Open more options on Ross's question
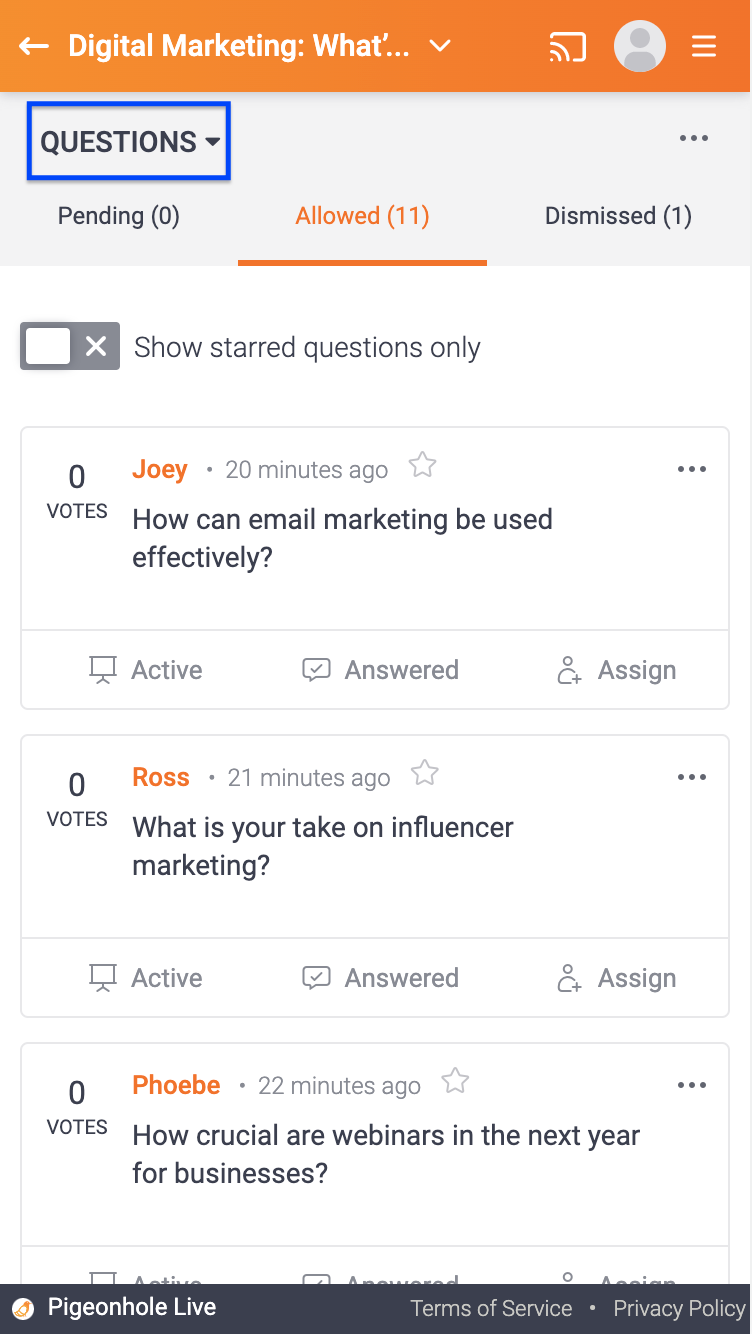Viewport: 752px width, 1334px height. tap(692, 777)
